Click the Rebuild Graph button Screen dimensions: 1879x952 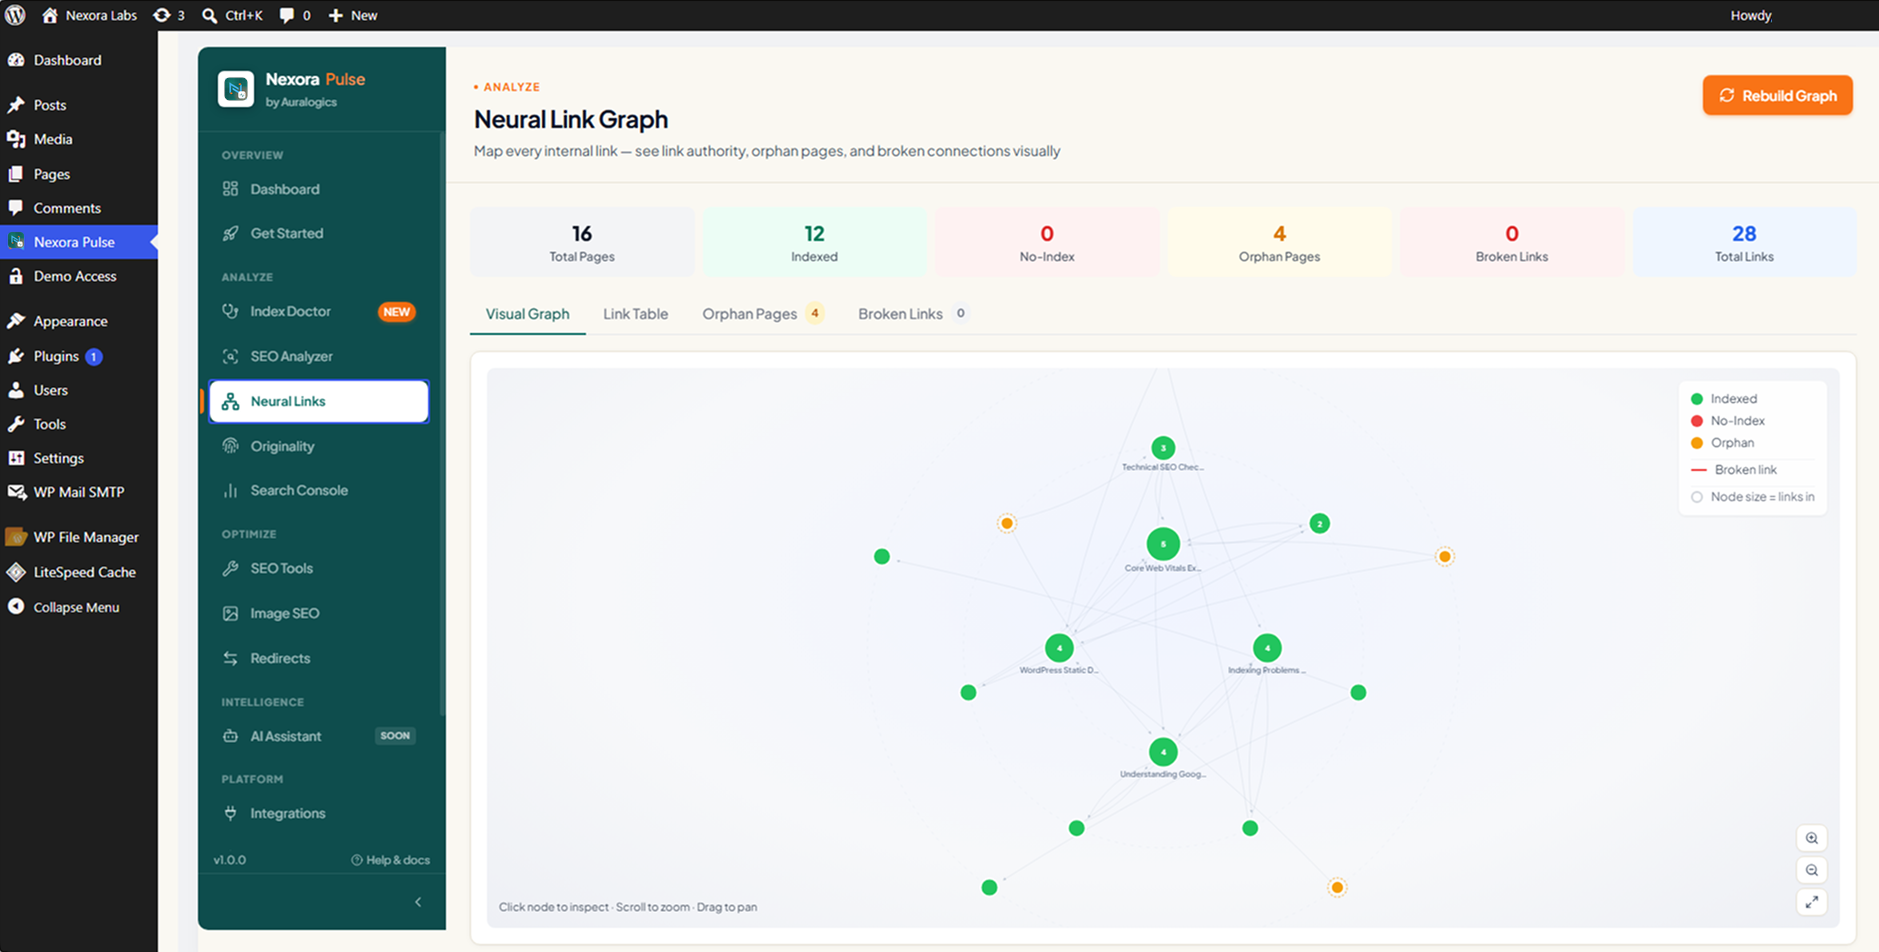(x=1777, y=95)
